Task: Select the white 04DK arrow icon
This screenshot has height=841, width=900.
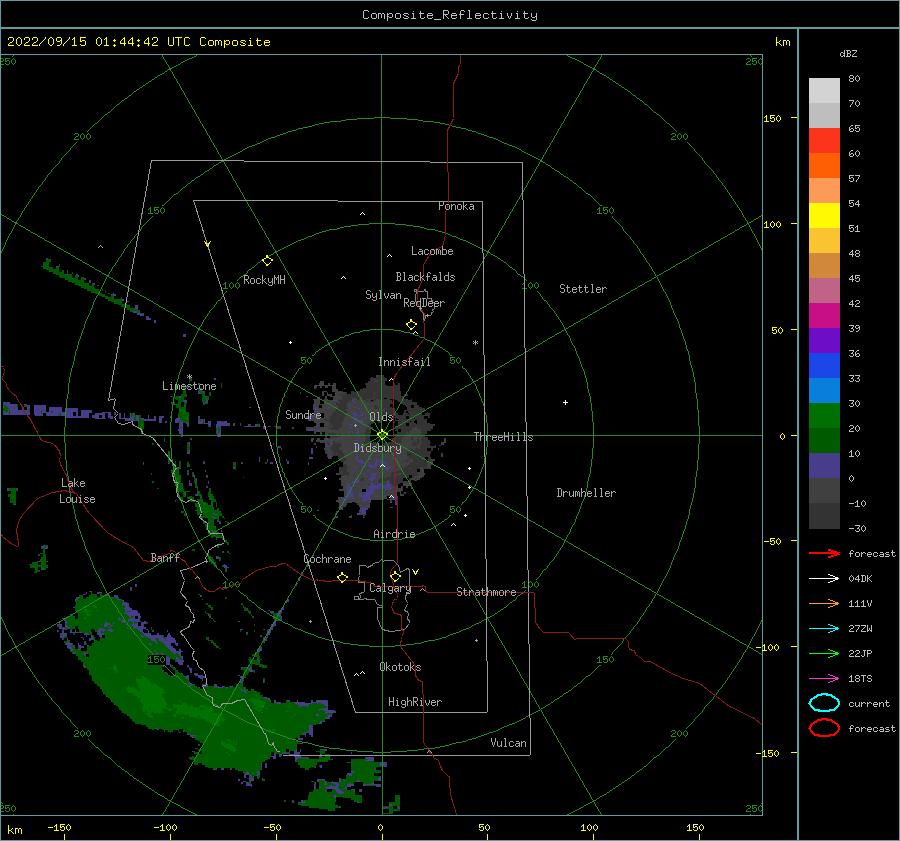Action: [x=824, y=578]
